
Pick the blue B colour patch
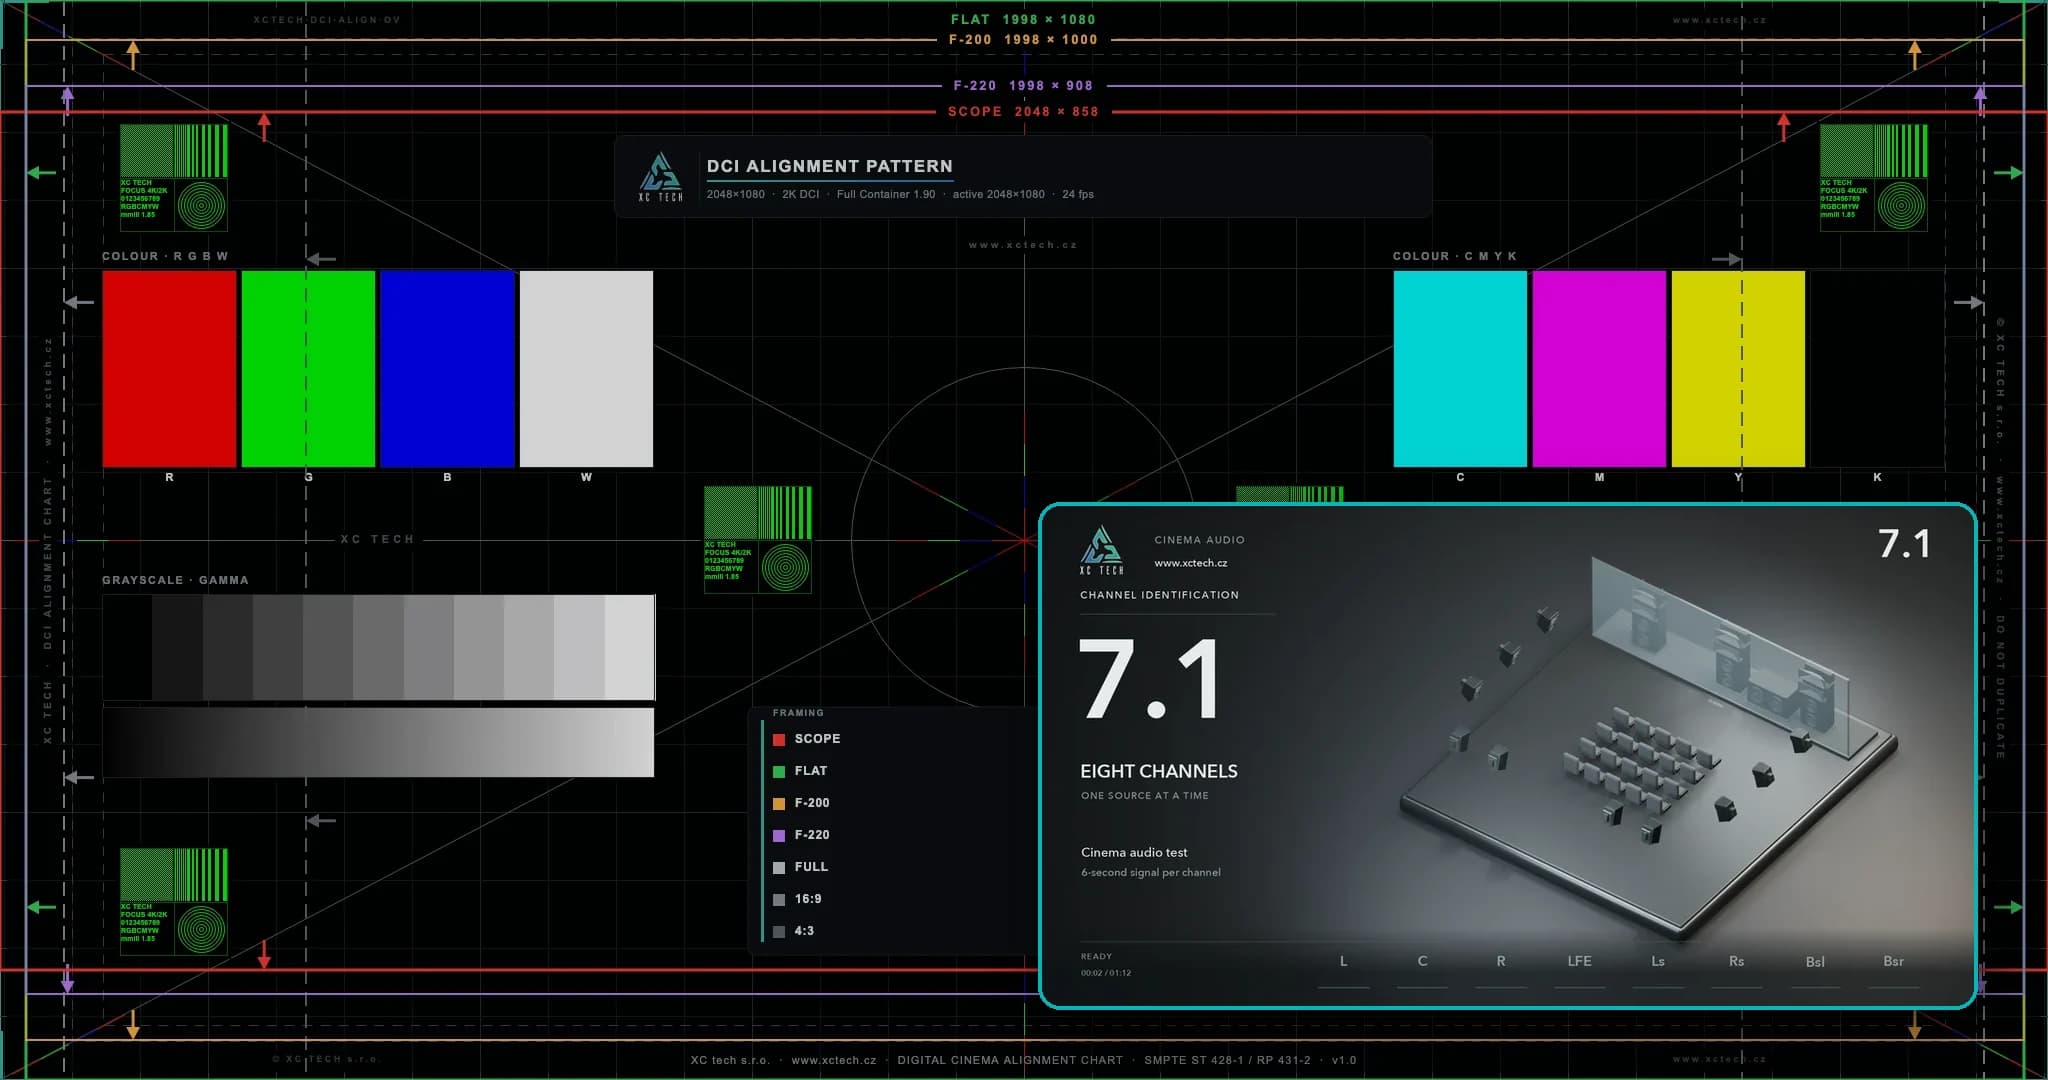point(447,368)
